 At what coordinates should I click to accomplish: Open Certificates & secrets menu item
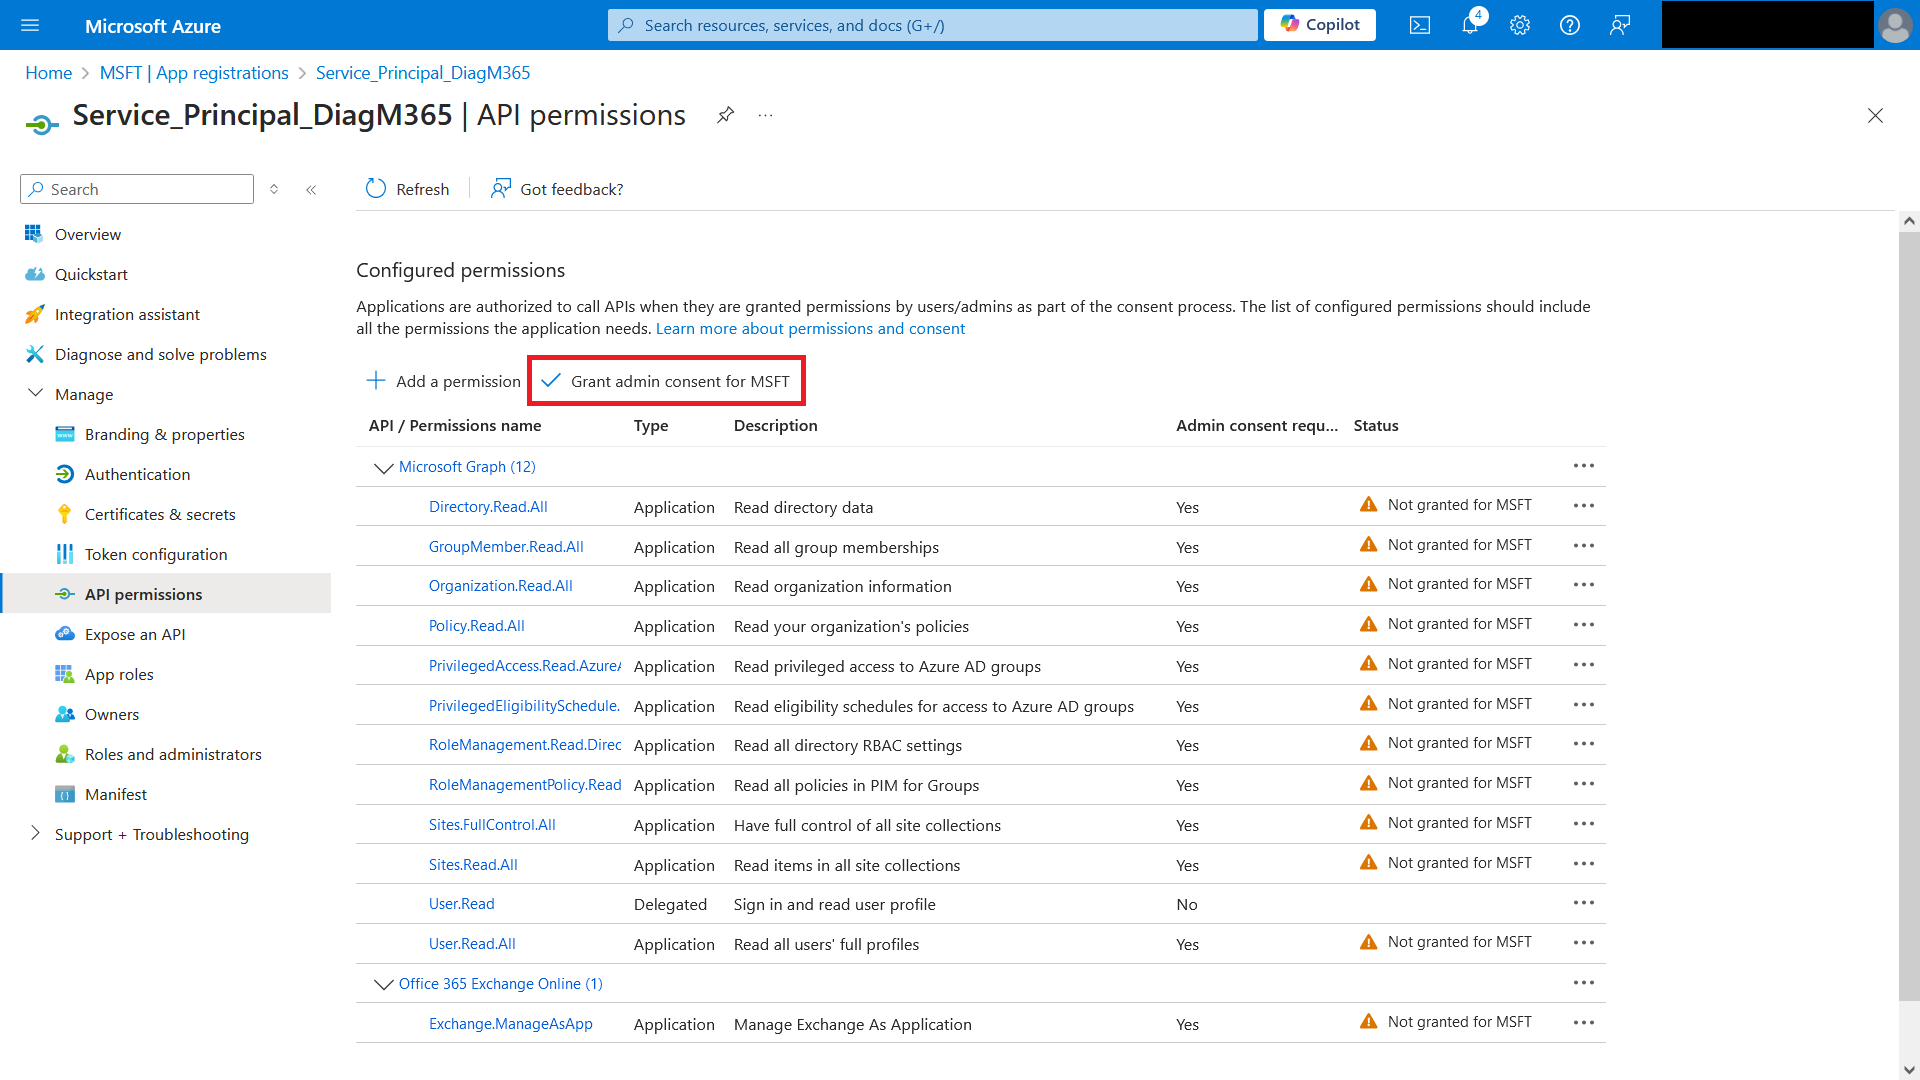click(160, 514)
